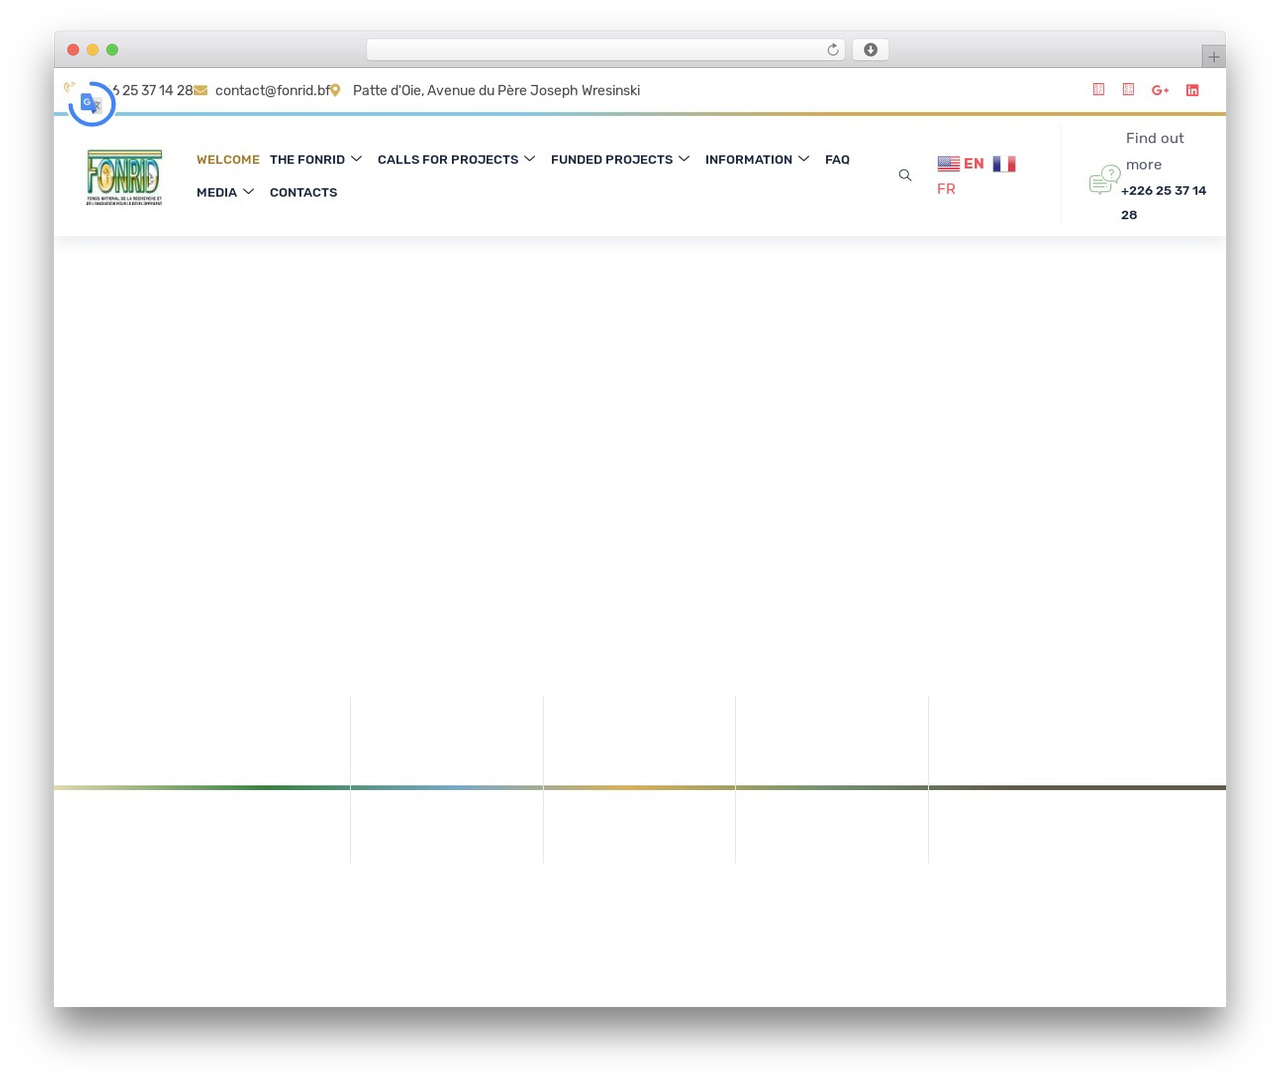Expand the CALLS FOR PROJECTS chevron
Image resolution: width=1280 pixels, height=1084 pixels.
coord(530,159)
